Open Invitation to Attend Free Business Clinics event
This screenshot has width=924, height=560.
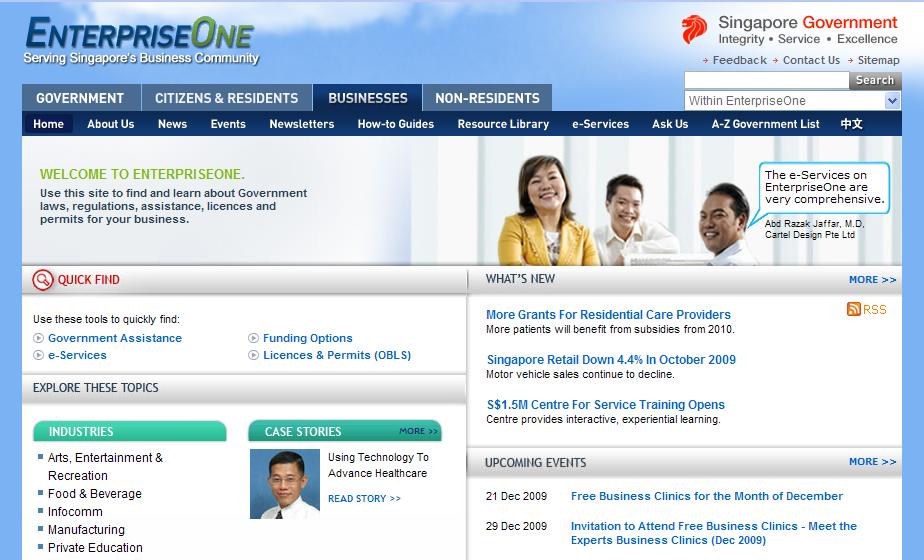click(714, 533)
